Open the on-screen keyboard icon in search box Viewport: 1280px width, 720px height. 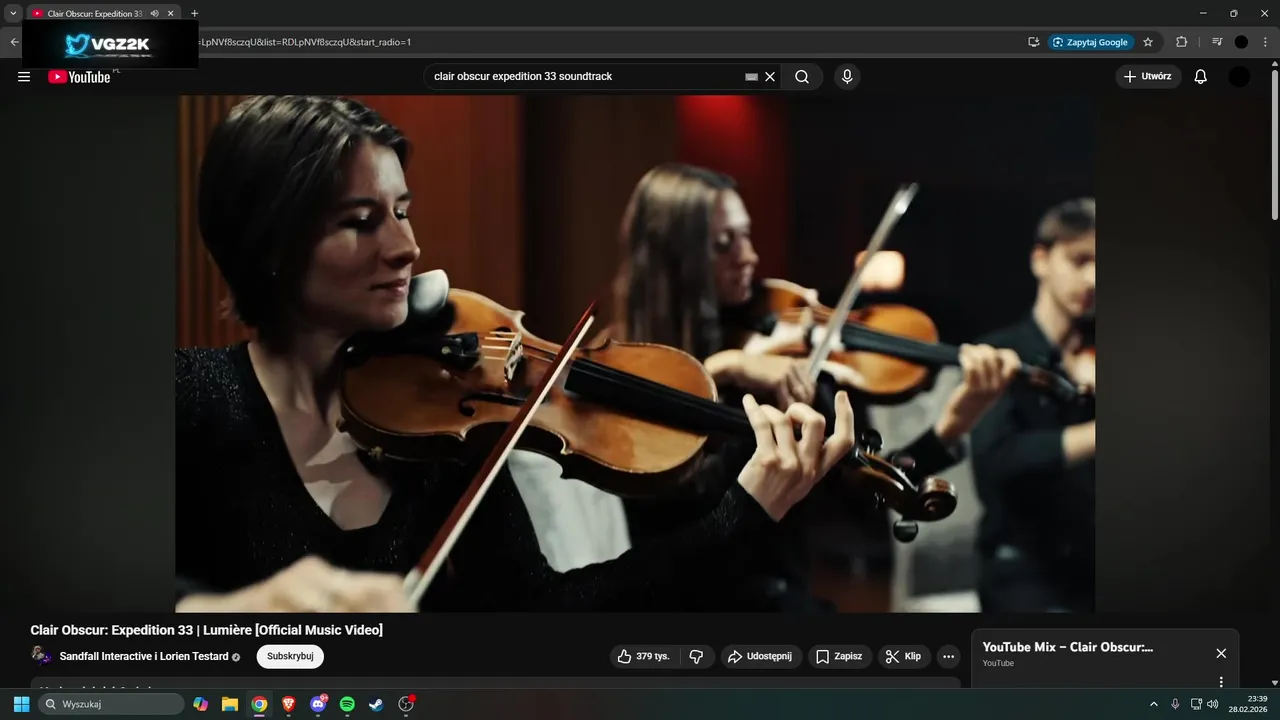752,77
